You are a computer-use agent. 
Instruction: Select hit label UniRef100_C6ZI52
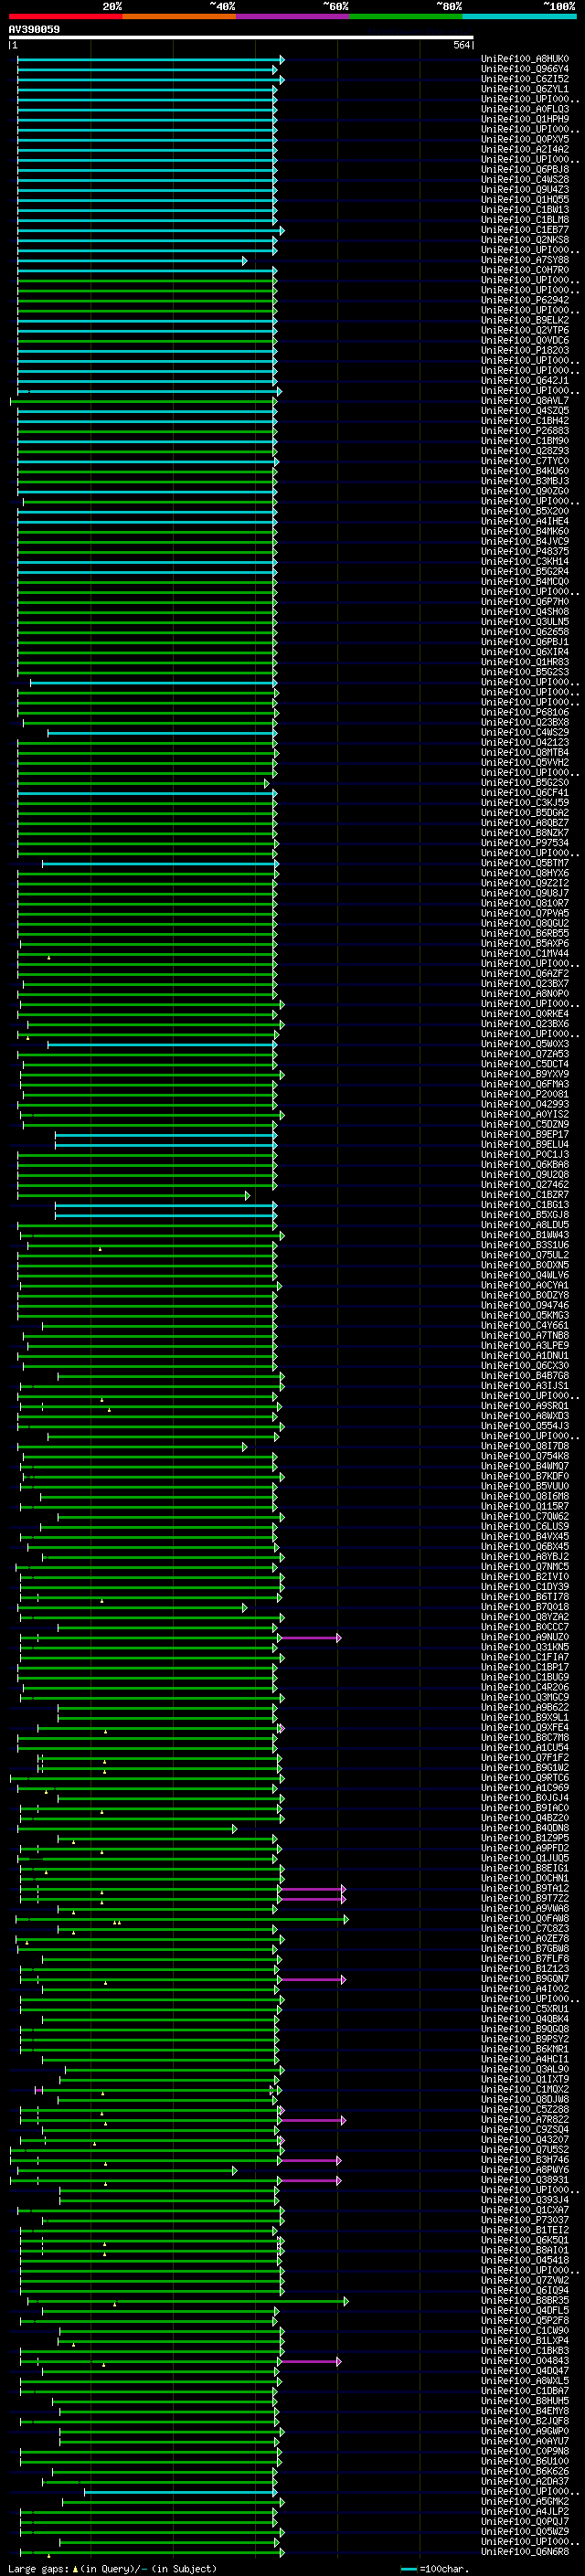[524, 79]
